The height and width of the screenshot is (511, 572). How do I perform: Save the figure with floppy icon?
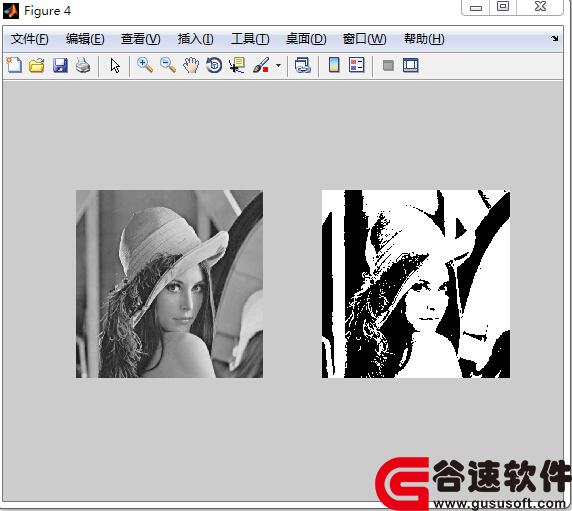60,66
